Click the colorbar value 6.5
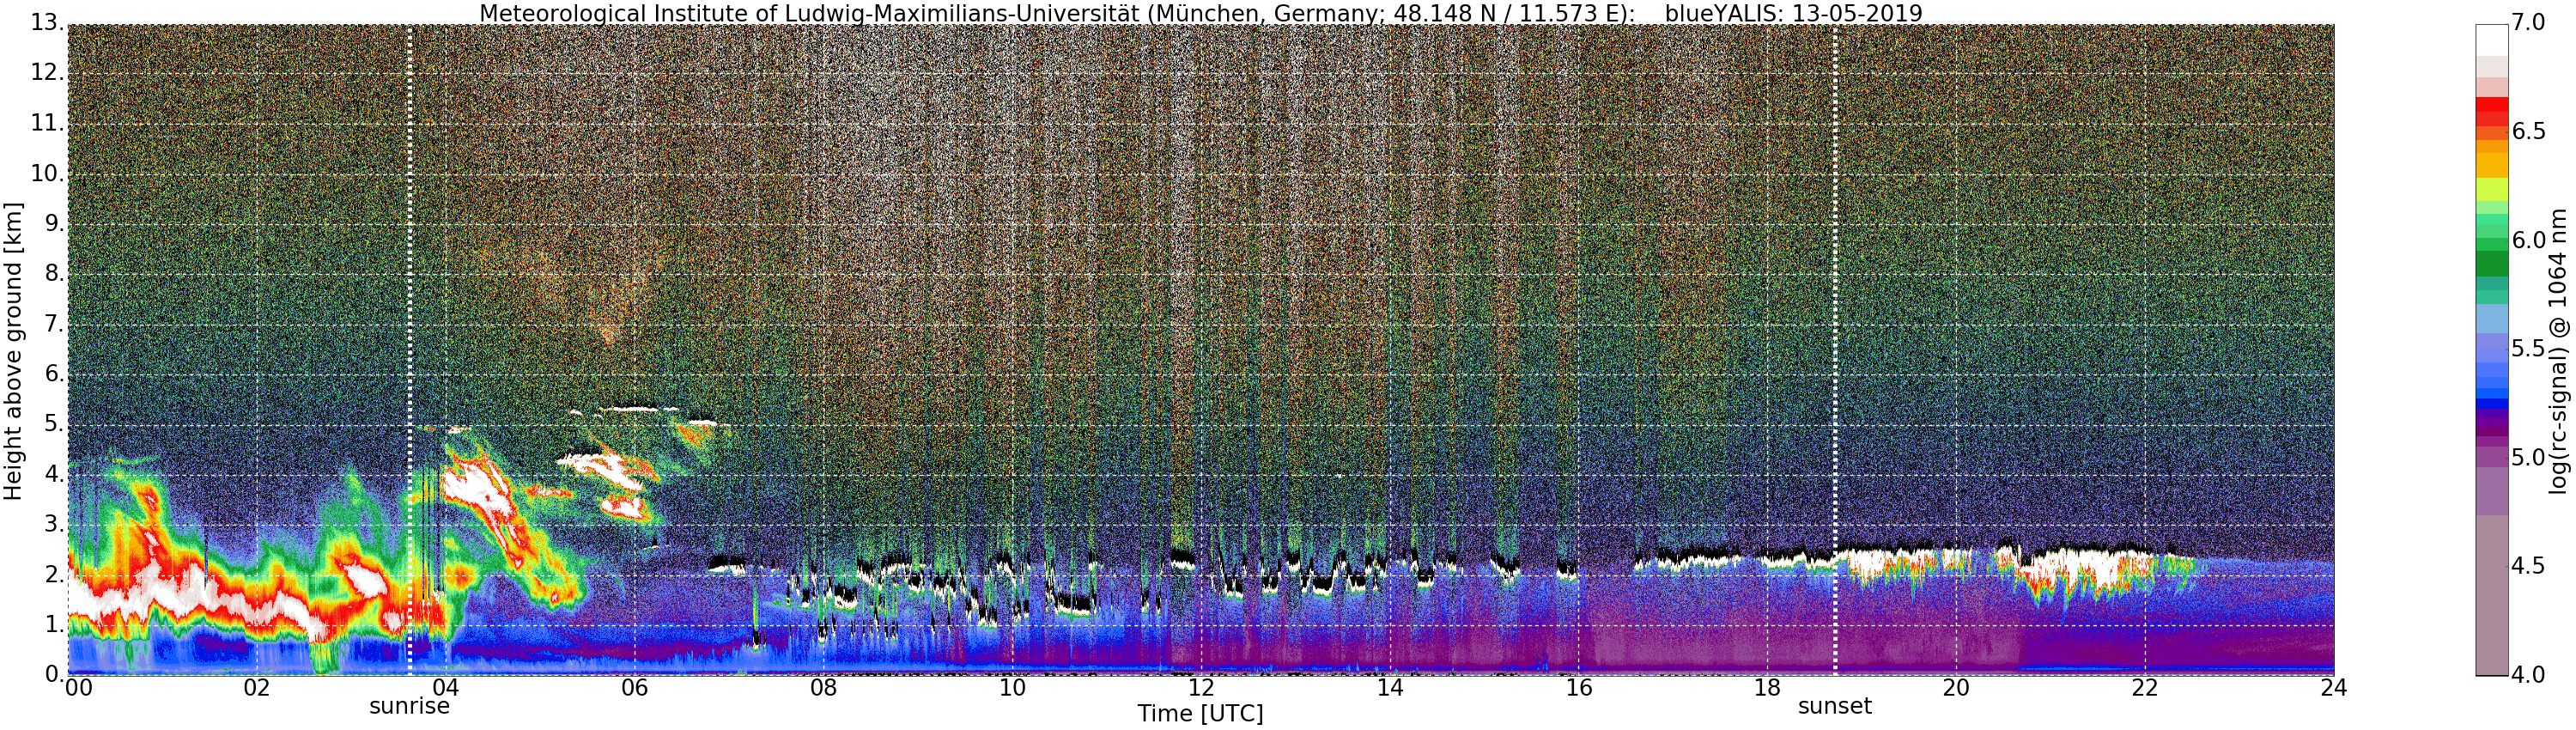Image resolution: width=2576 pixels, height=730 pixels. coord(2529,132)
